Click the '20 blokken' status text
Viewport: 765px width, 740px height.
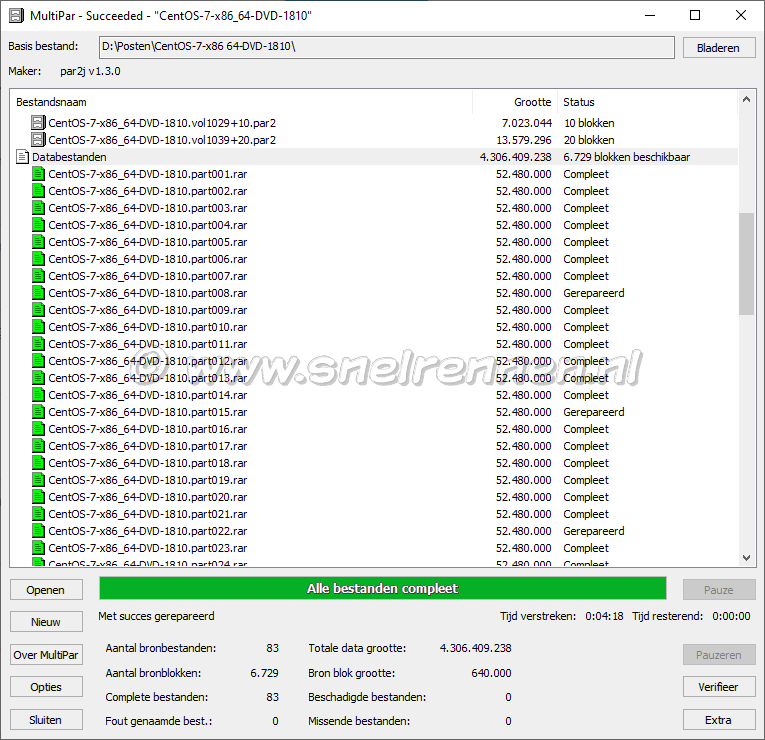589,140
